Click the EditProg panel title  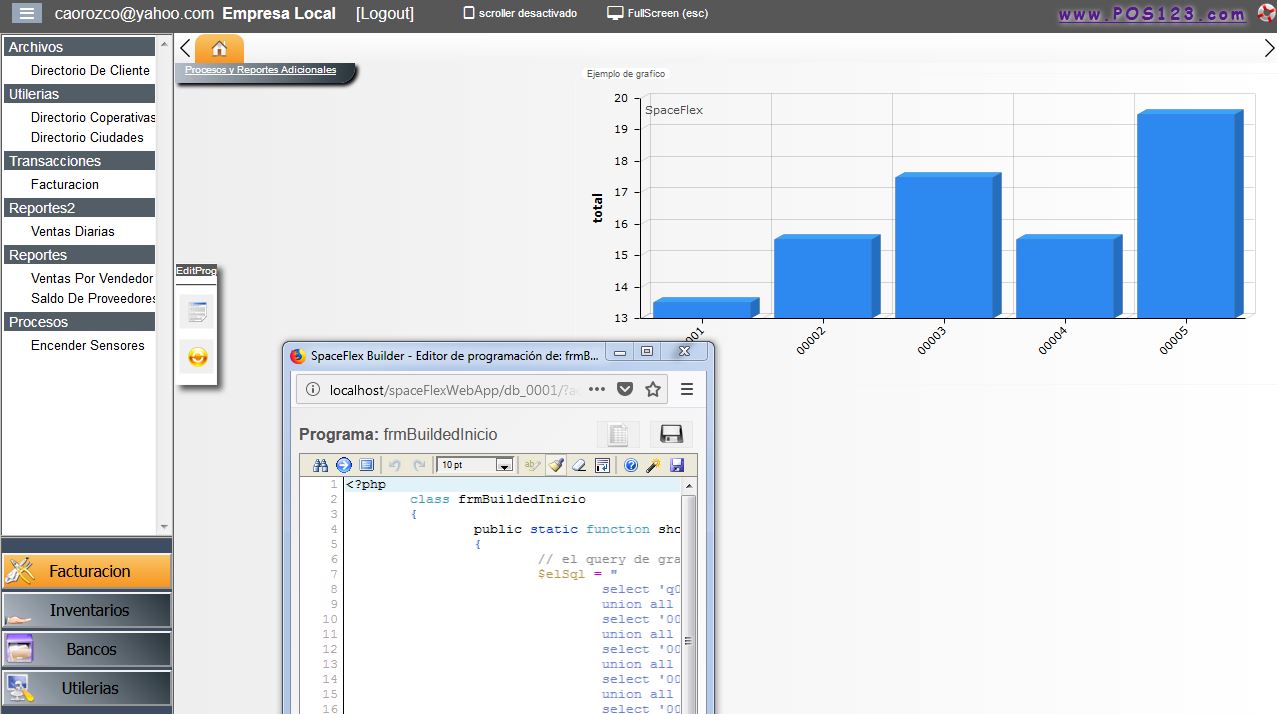tap(196, 271)
